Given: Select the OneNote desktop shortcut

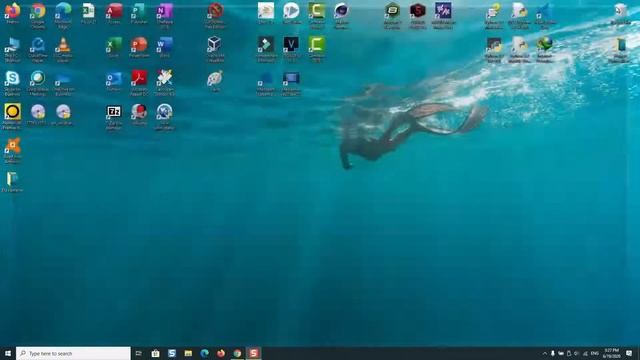Looking at the screenshot, I should [164, 16].
